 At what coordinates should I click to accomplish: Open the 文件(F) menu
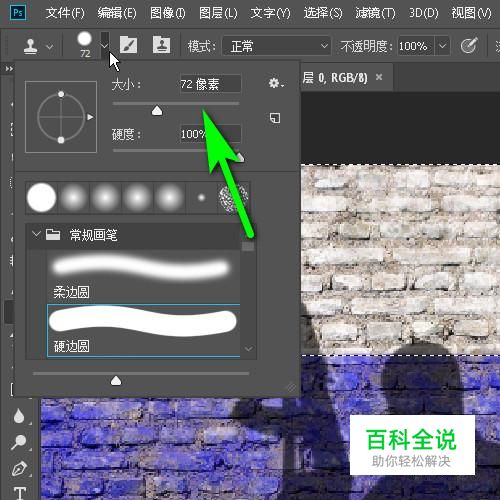click(x=65, y=13)
